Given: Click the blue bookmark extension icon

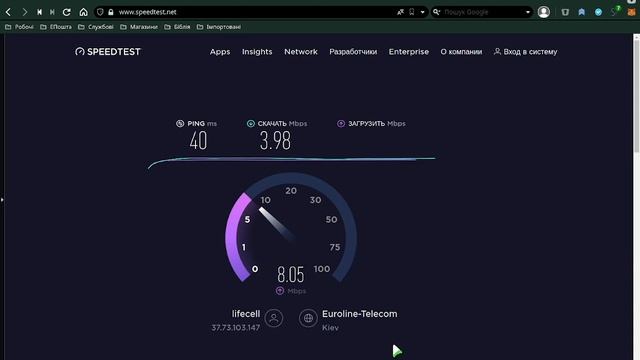Looking at the screenshot, I should [x=582, y=12].
